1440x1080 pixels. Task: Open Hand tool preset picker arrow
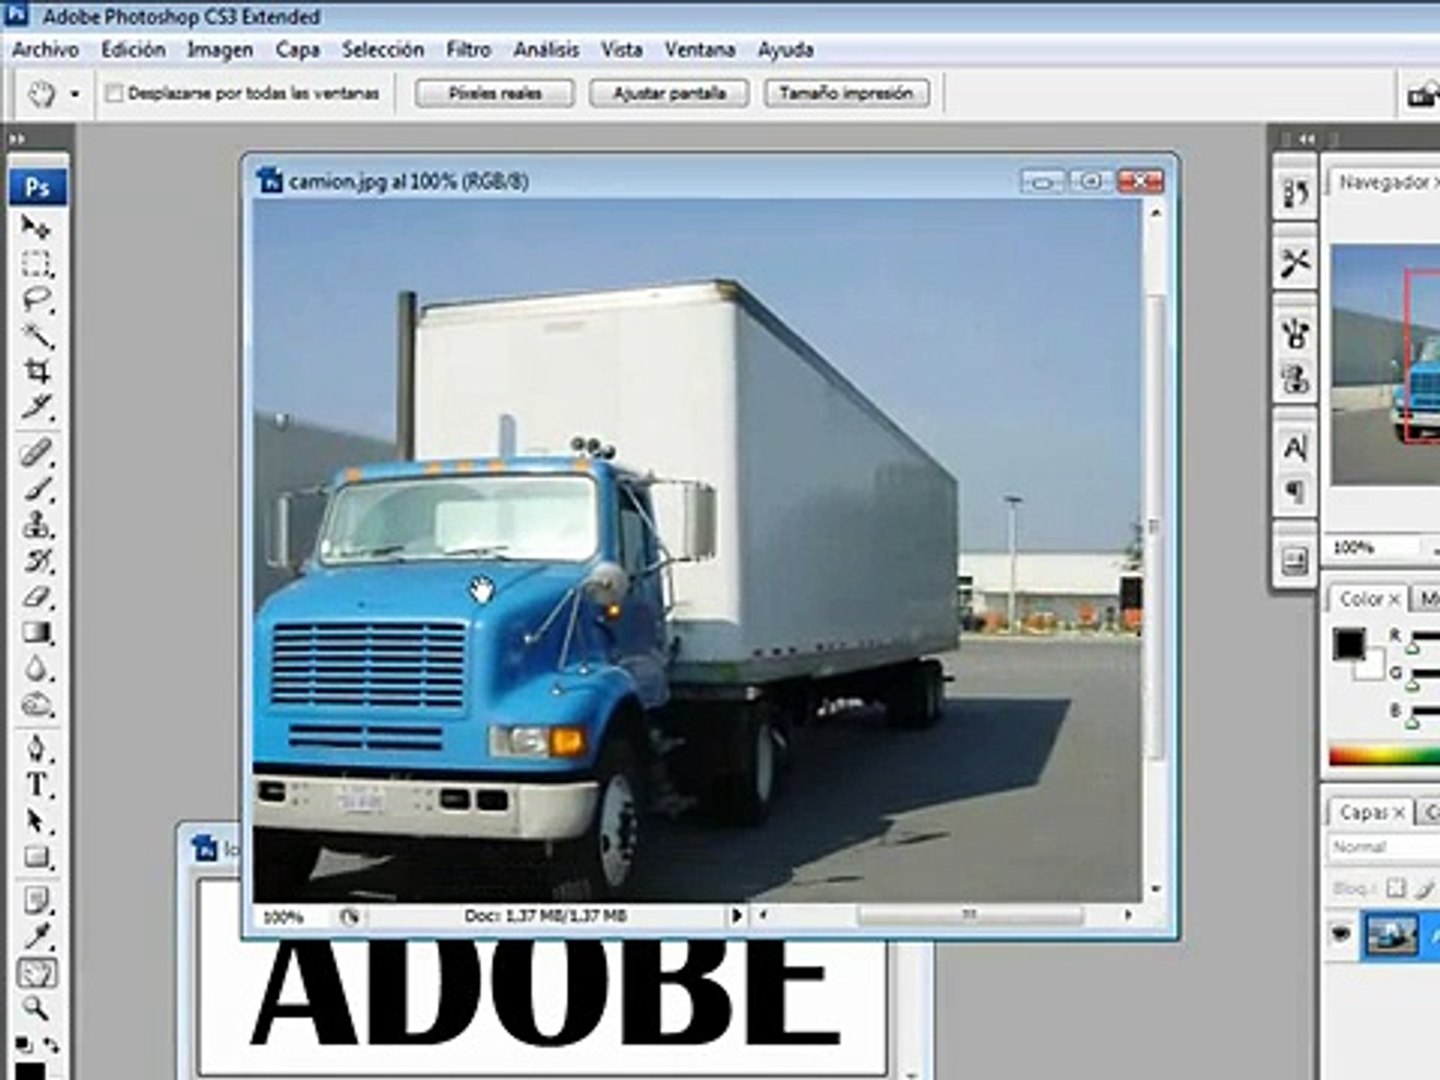point(75,94)
